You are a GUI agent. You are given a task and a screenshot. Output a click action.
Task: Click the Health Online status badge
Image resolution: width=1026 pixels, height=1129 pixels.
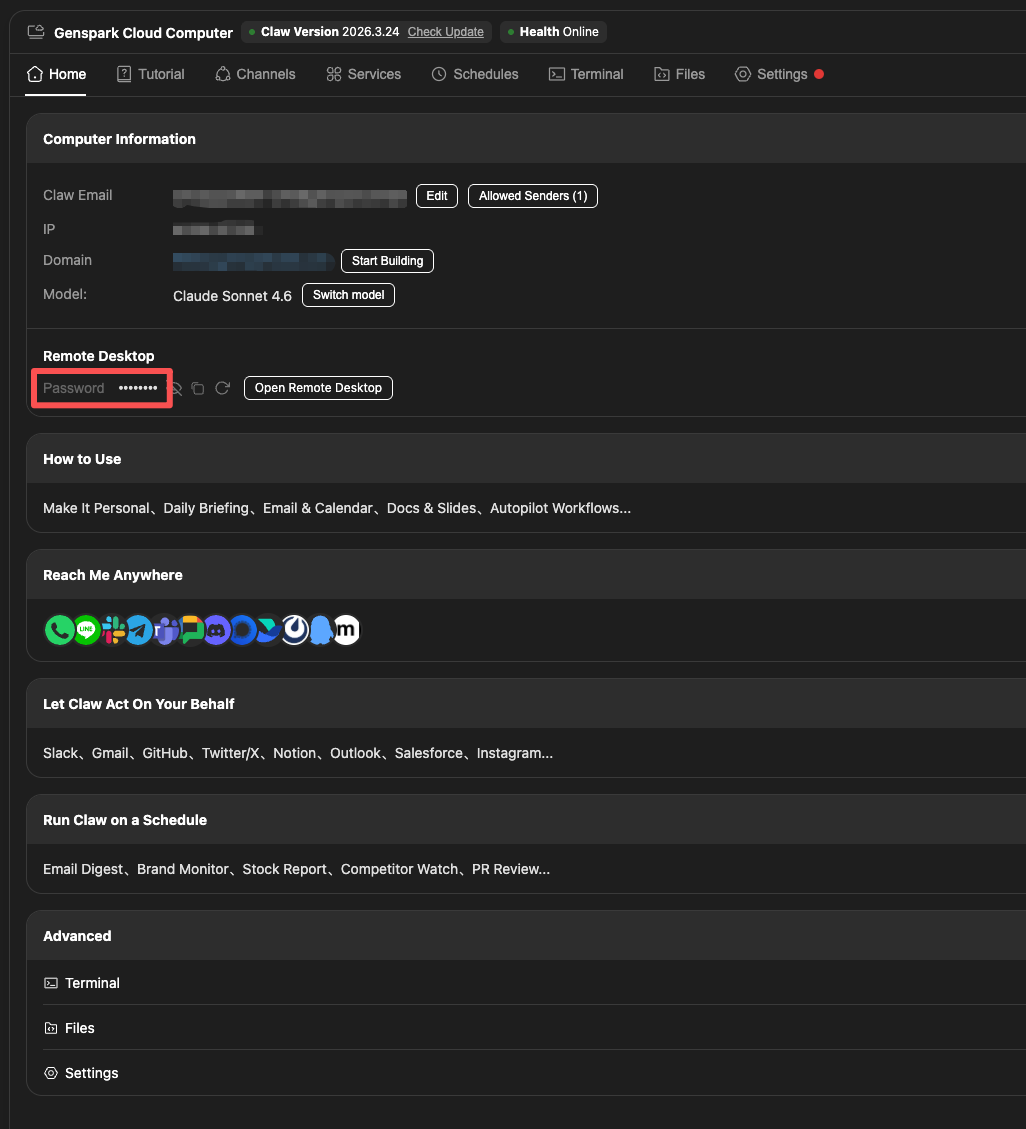click(x=553, y=32)
